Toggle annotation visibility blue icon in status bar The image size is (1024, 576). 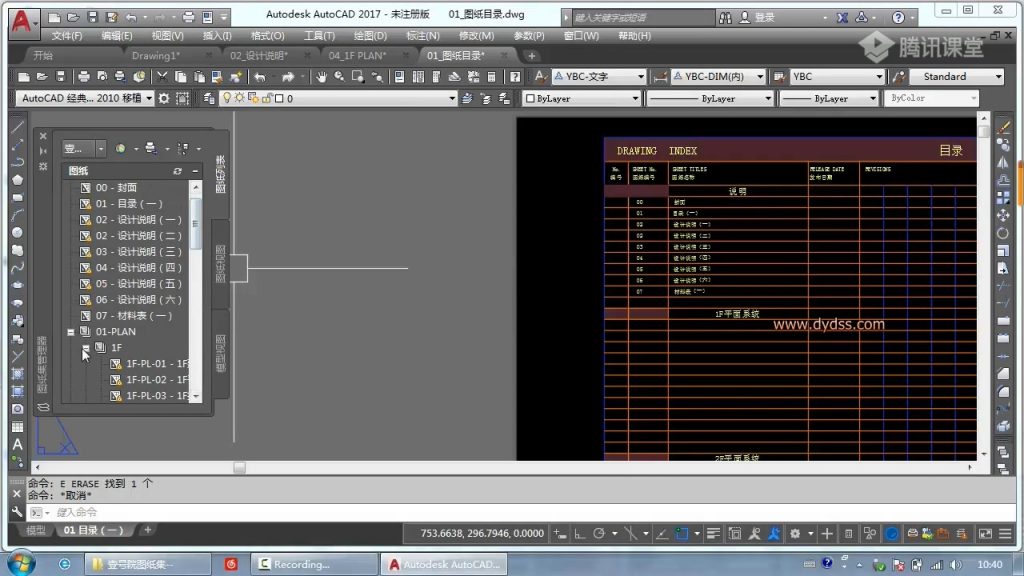[774, 534]
